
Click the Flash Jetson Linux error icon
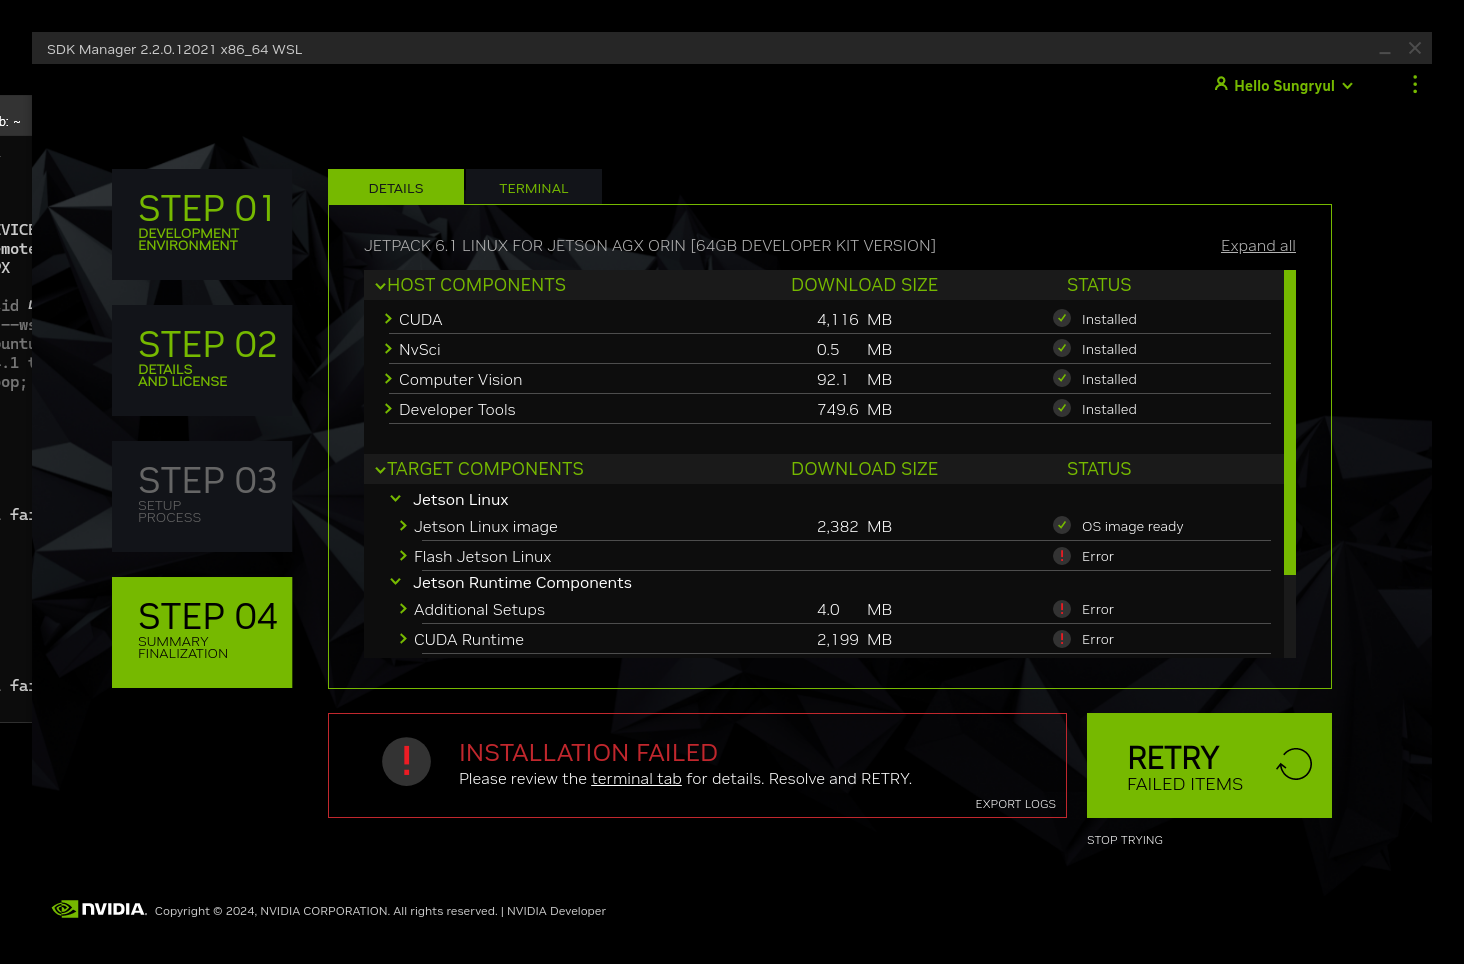coord(1062,555)
